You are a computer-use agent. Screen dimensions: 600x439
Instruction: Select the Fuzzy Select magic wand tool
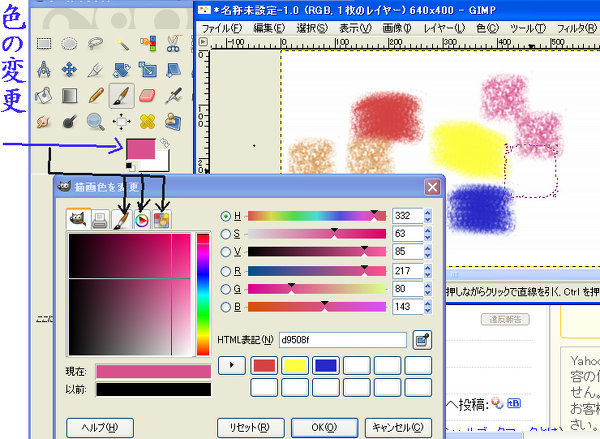(x=122, y=43)
